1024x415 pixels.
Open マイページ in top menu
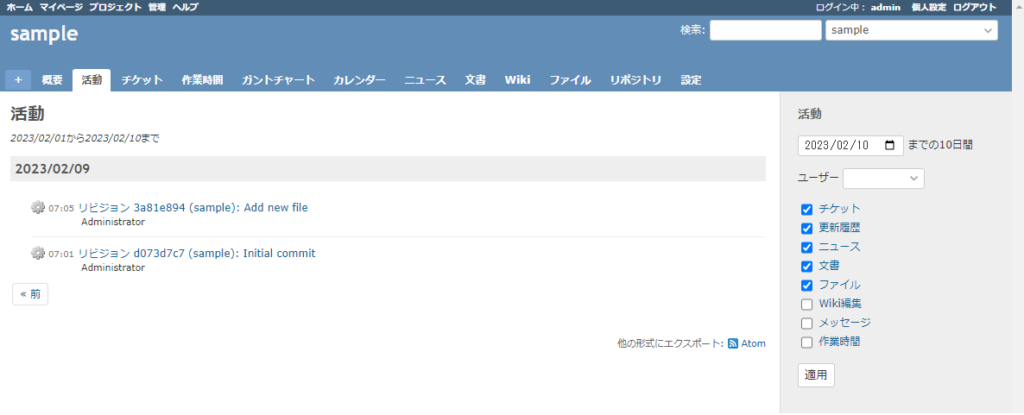coord(61,7)
